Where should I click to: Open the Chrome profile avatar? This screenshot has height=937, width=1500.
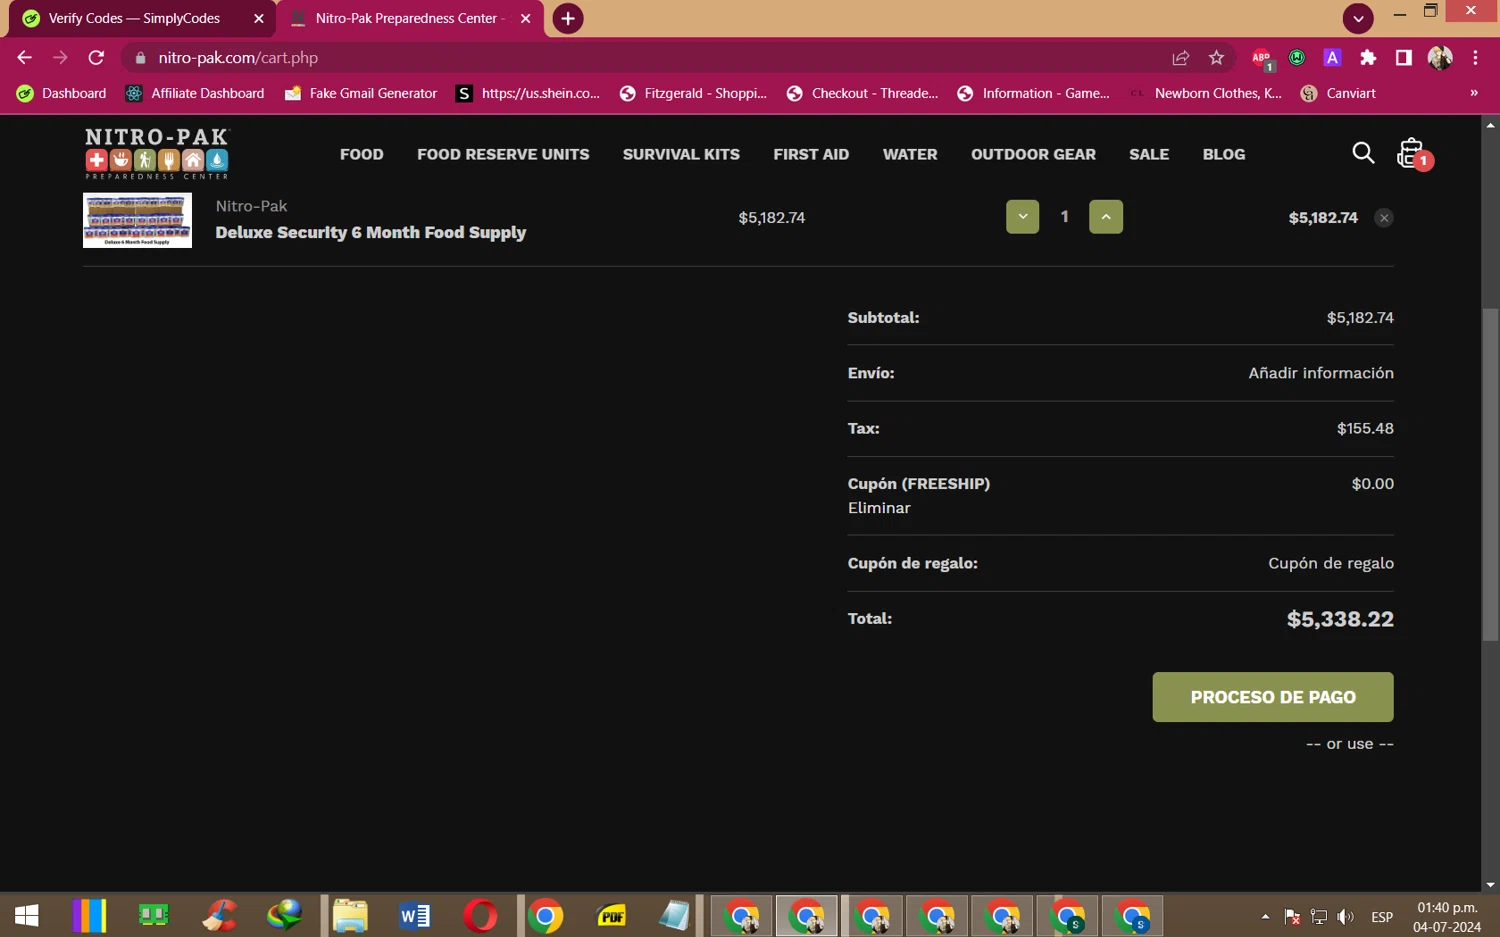(x=1440, y=58)
